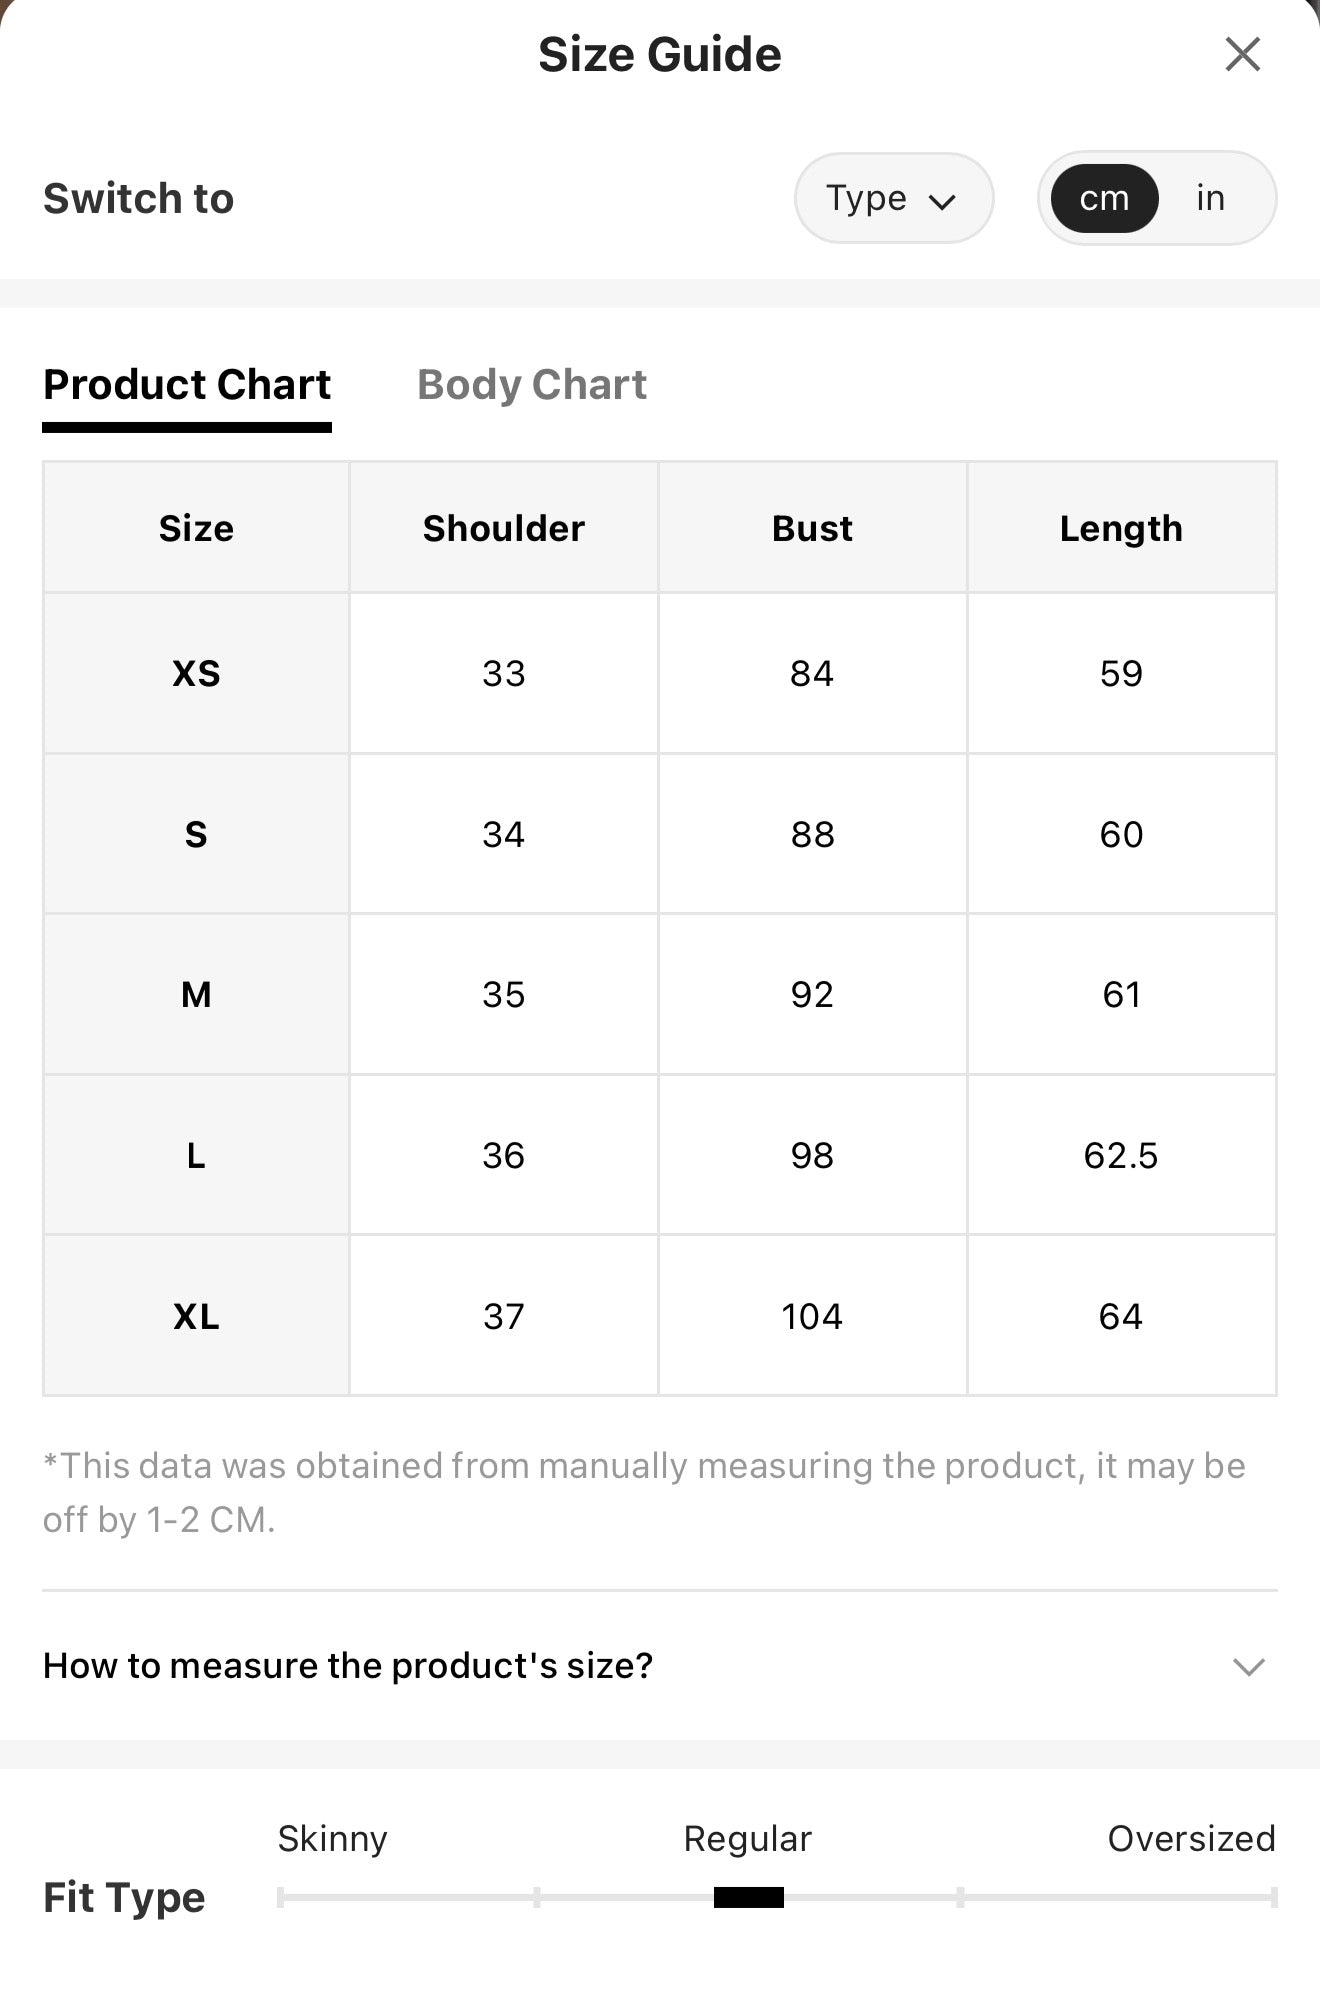Expand How to measure the product's size
Image resolution: width=1320 pixels, height=1998 pixels.
[659, 1666]
